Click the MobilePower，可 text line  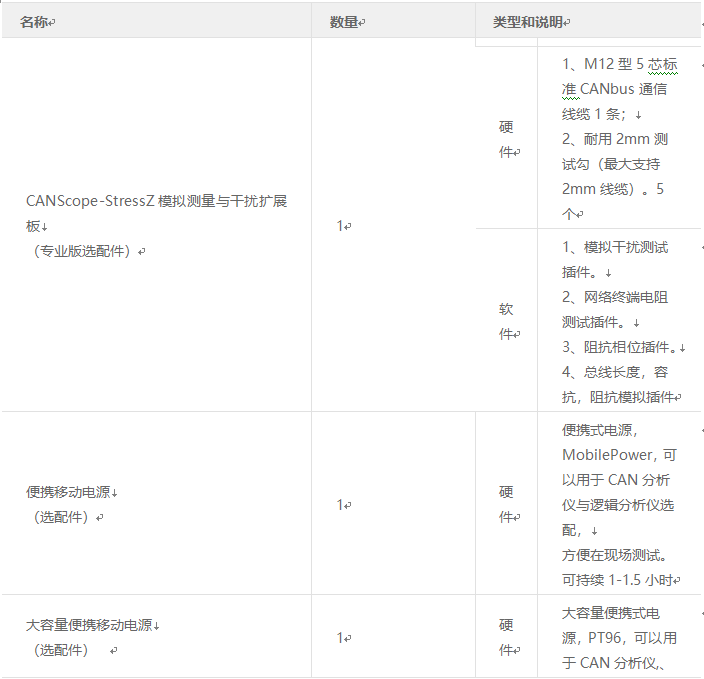(619, 455)
